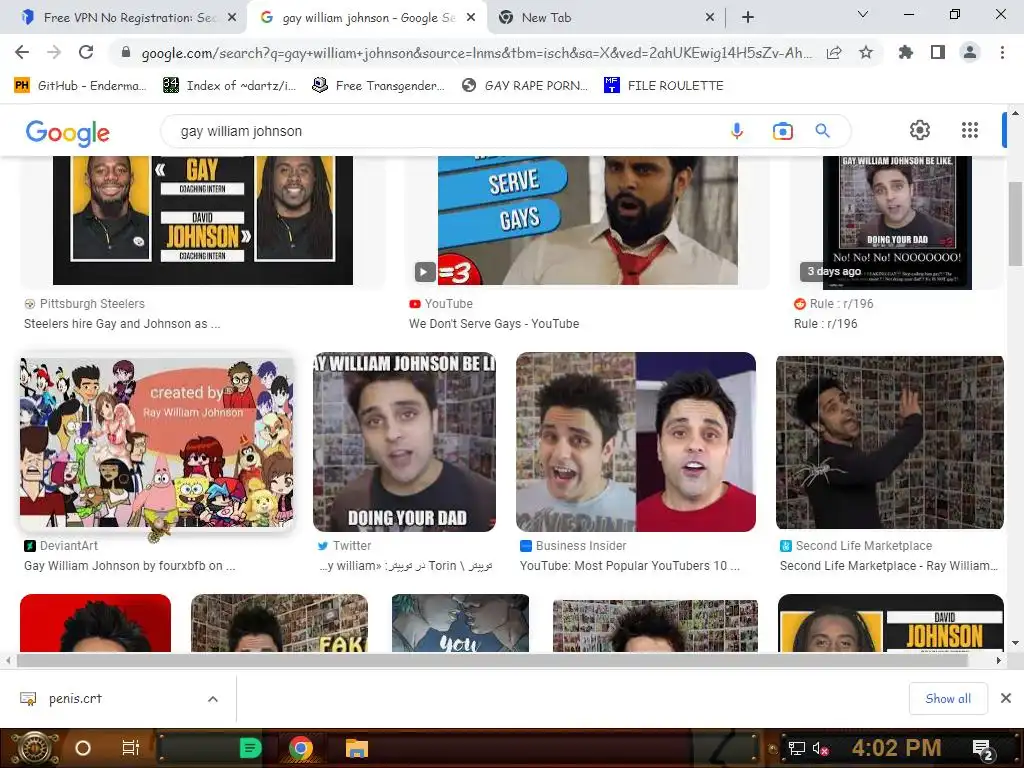
Task: Start voice search with the microphone
Action: [x=737, y=131]
